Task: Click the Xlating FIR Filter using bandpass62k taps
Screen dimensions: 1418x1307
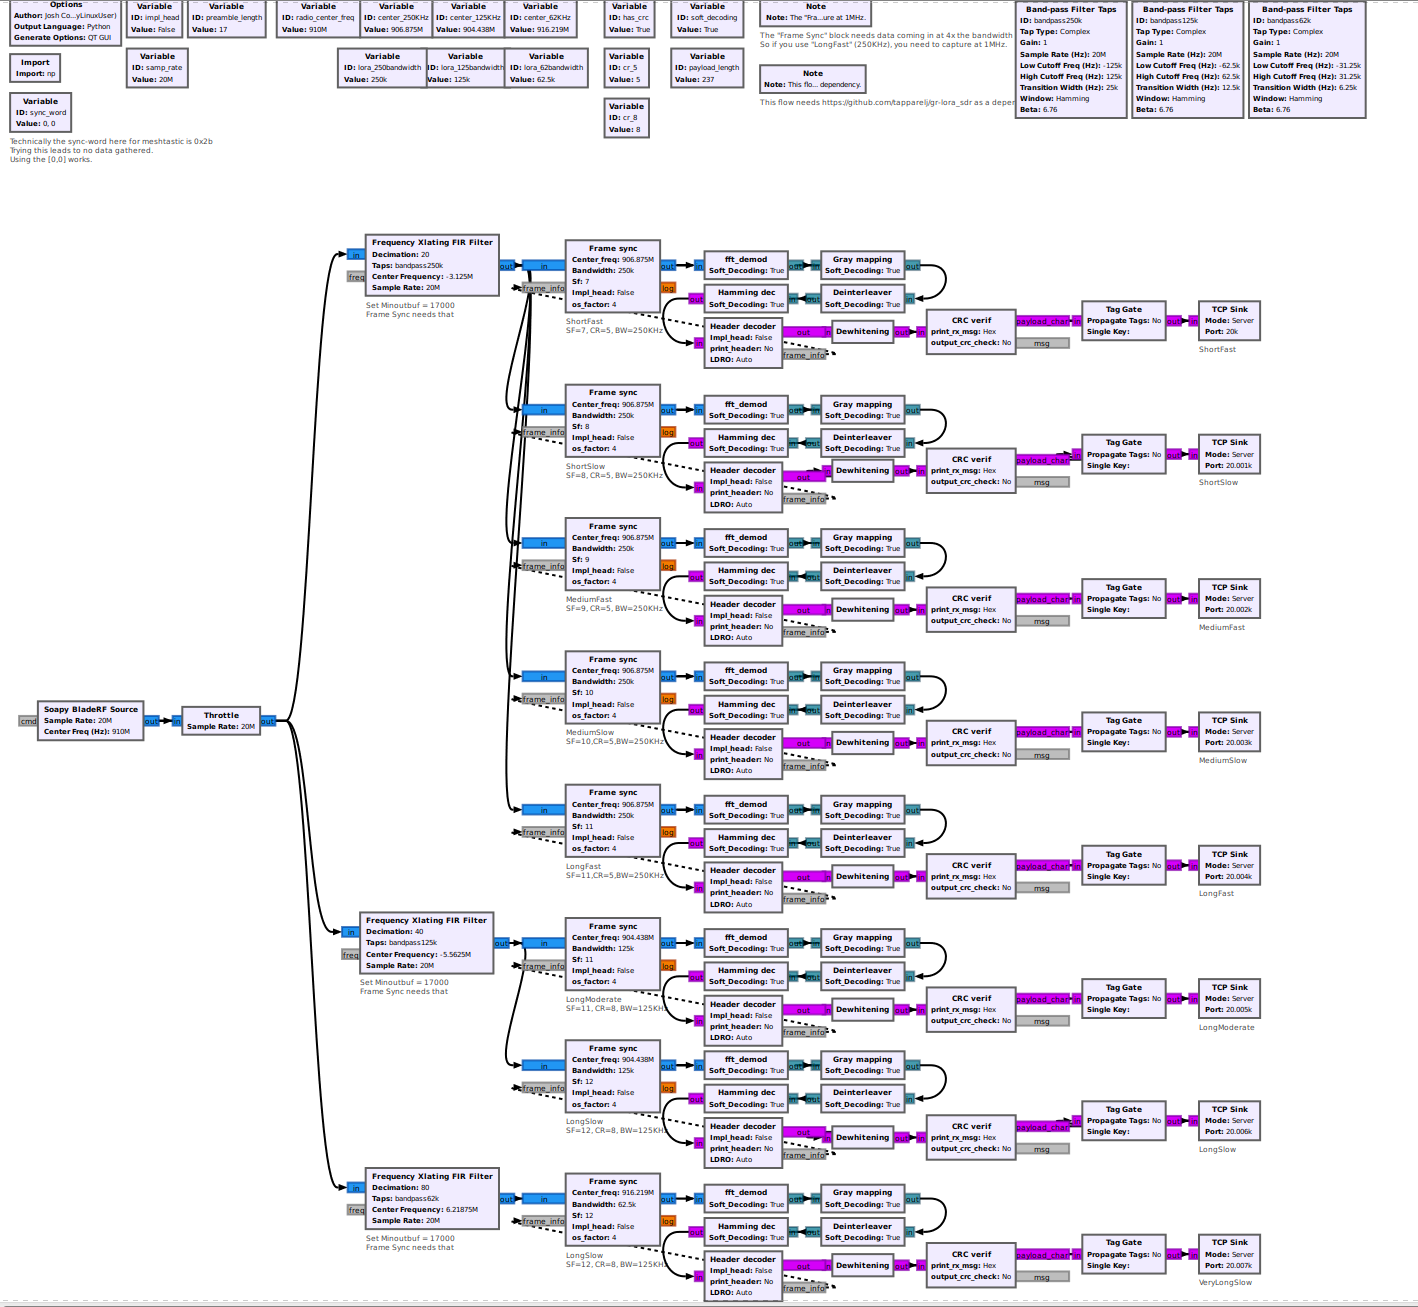Action: (432, 1199)
